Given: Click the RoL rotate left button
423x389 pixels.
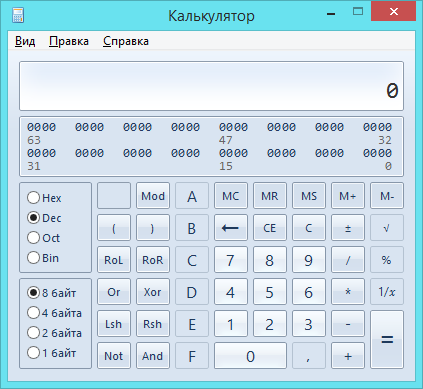Looking at the screenshot, I should pyautogui.click(x=114, y=260).
